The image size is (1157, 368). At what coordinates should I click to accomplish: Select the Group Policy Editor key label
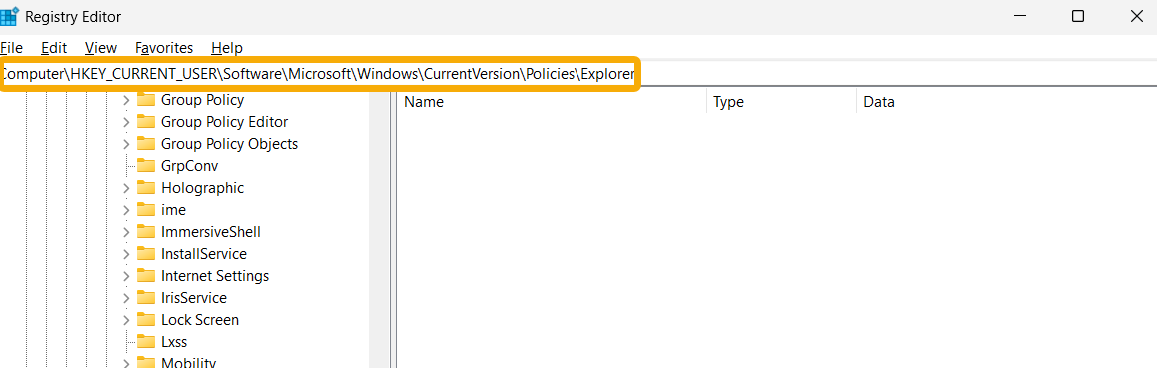[224, 122]
